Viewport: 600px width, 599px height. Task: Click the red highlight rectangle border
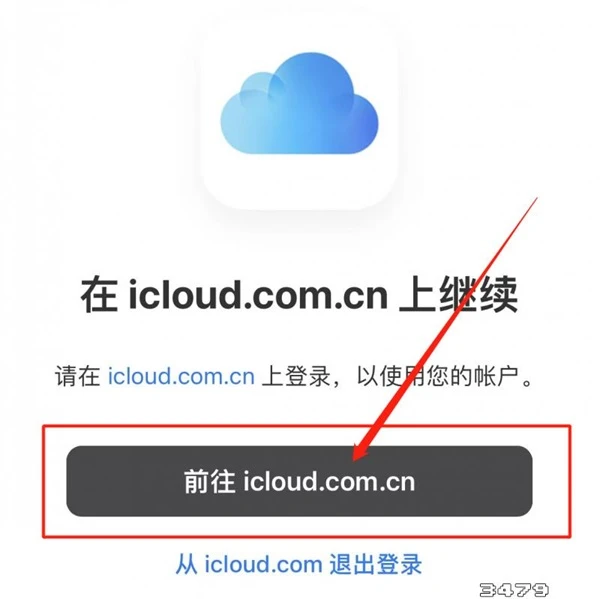click(x=306, y=426)
